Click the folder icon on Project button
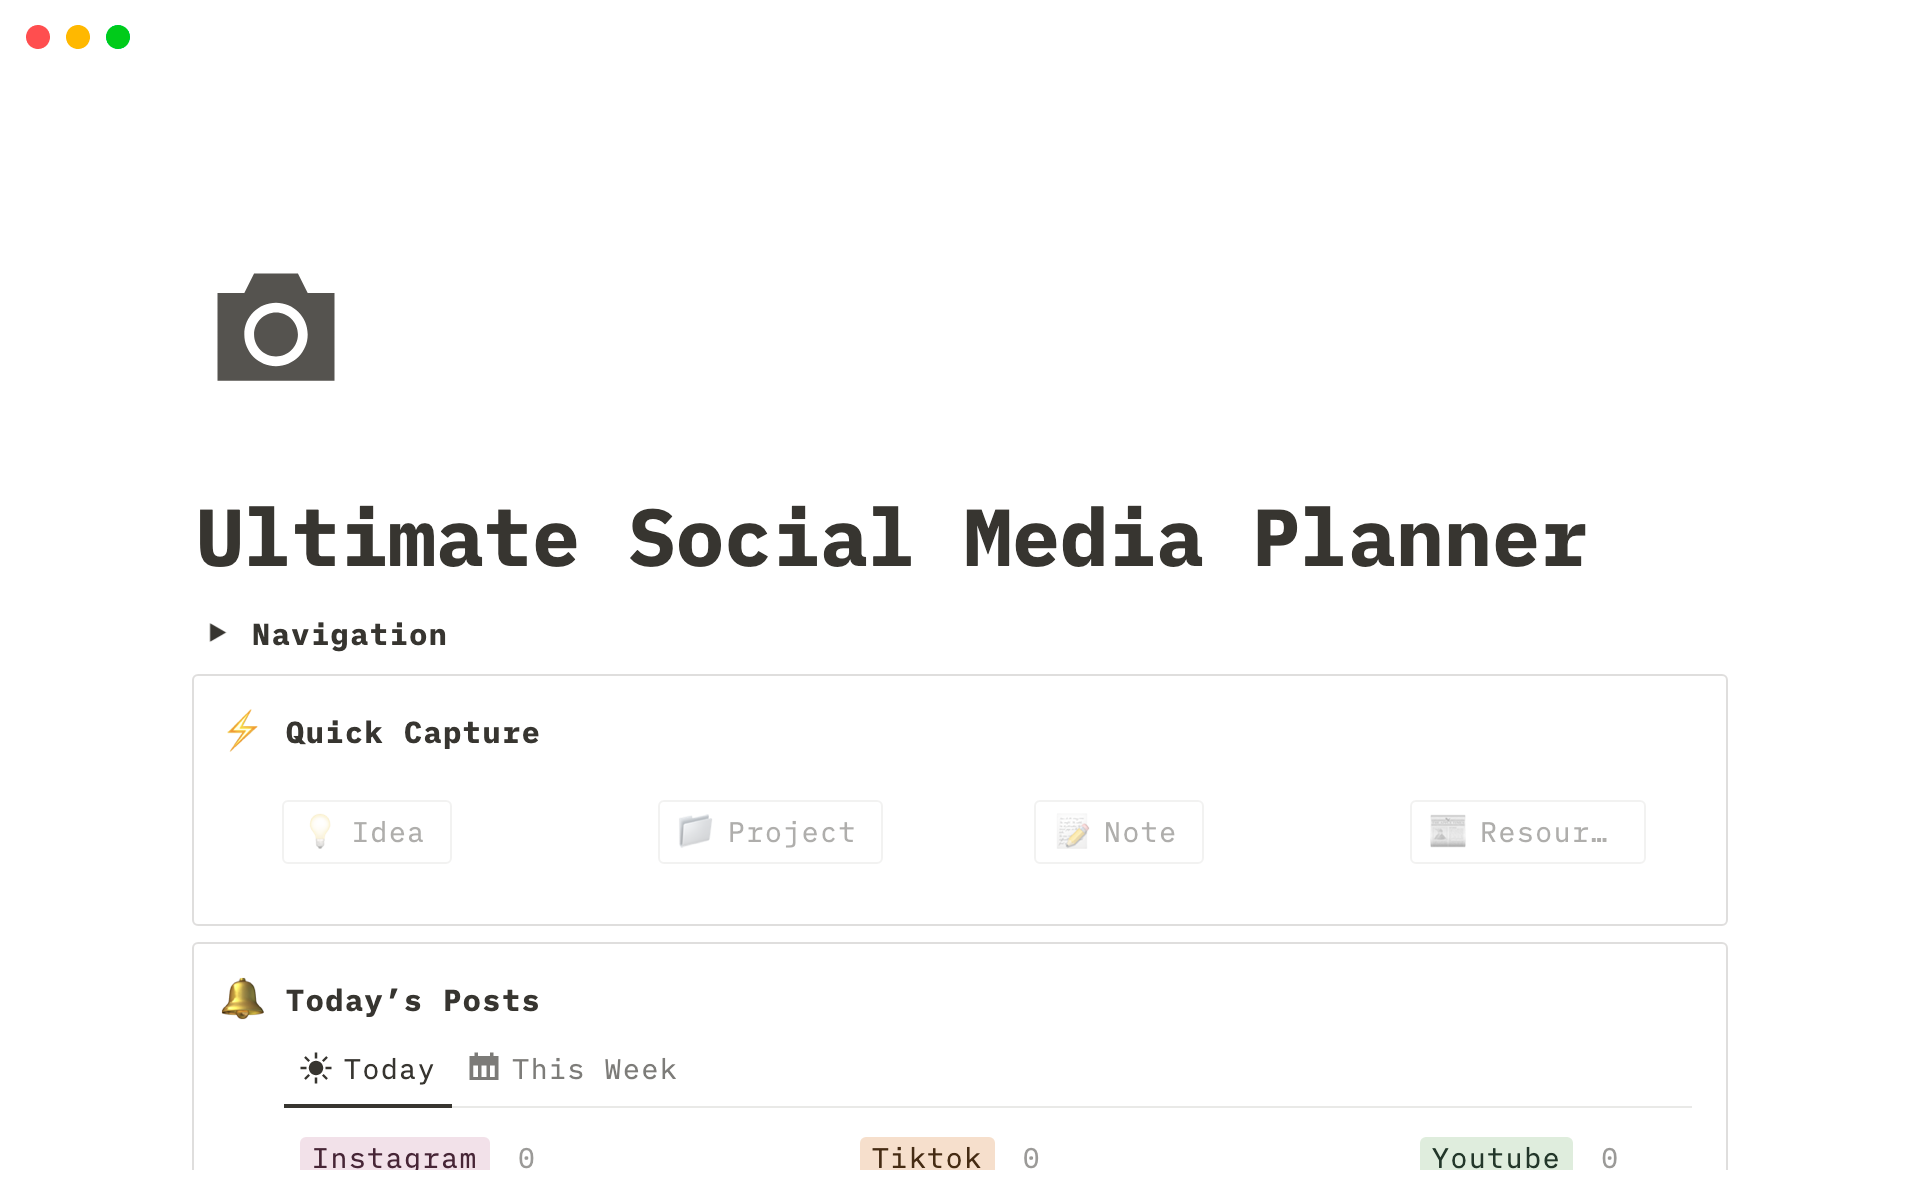This screenshot has height=1200, width=1920. (695, 831)
